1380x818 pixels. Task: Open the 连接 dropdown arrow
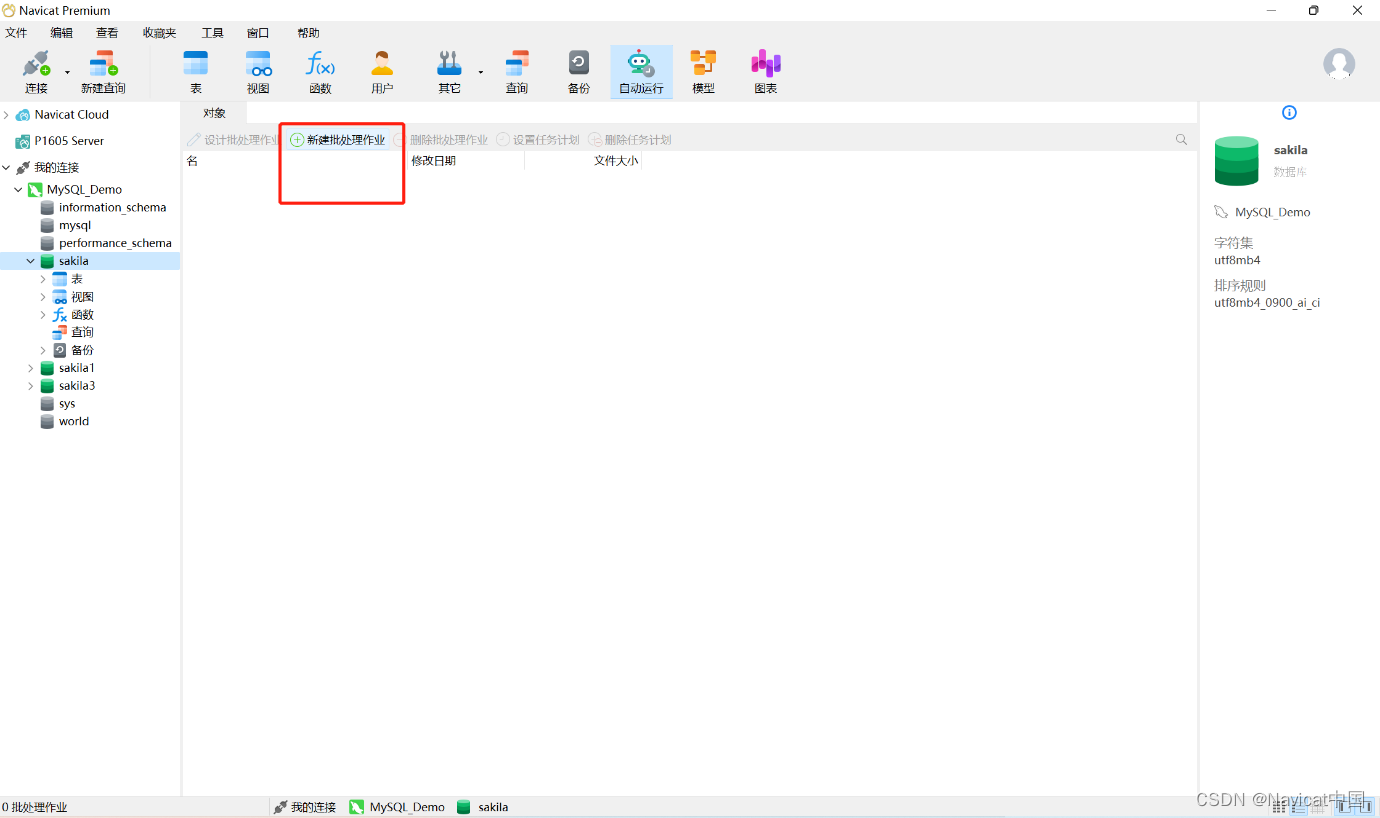coord(68,73)
